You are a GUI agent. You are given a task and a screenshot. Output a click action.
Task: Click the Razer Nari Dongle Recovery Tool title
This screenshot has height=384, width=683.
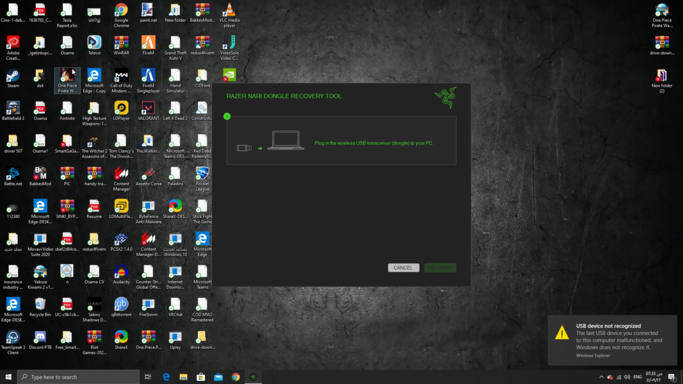tap(284, 96)
